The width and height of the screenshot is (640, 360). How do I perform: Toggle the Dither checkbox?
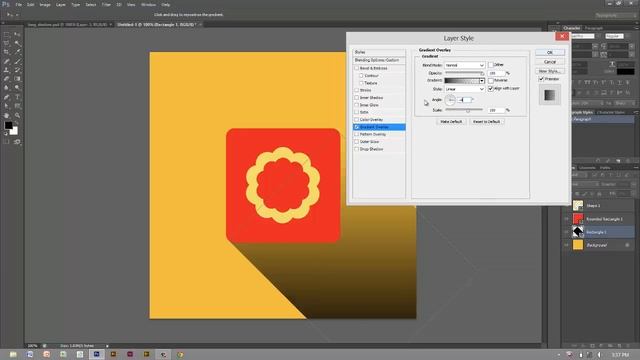pyautogui.click(x=491, y=65)
